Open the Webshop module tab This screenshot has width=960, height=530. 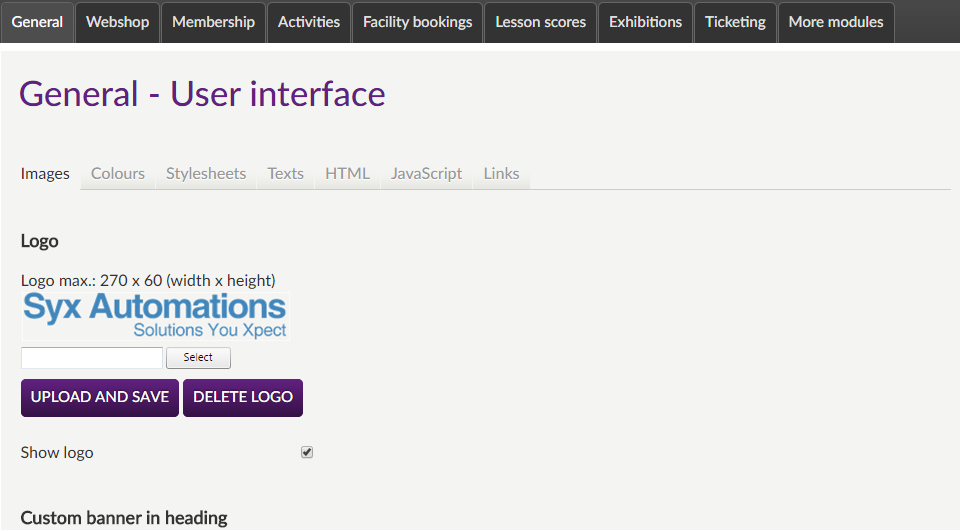click(117, 22)
